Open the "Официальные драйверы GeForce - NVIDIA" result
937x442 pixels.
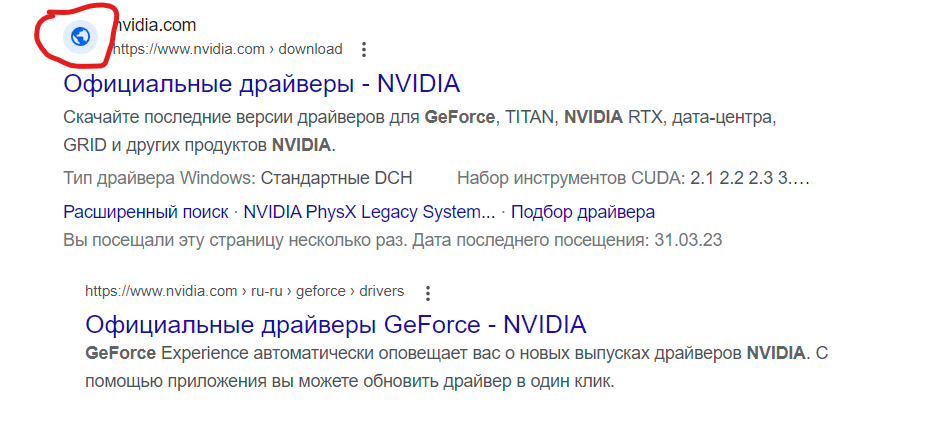pos(335,324)
